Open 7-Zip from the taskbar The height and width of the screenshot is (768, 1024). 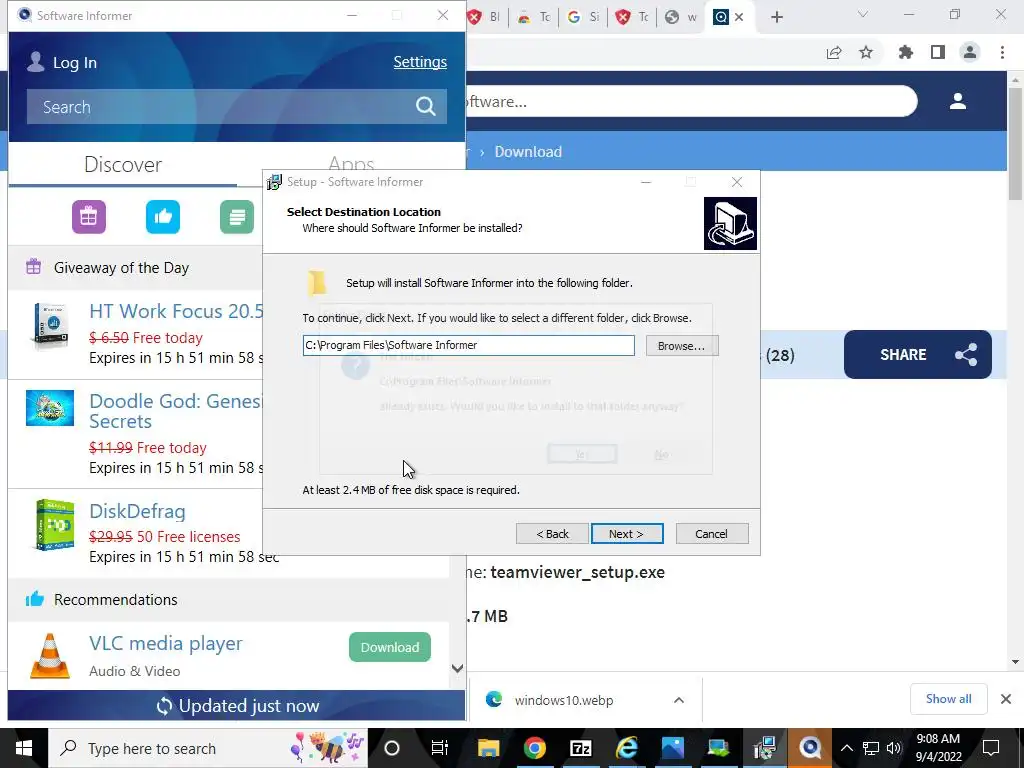(581, 748)
